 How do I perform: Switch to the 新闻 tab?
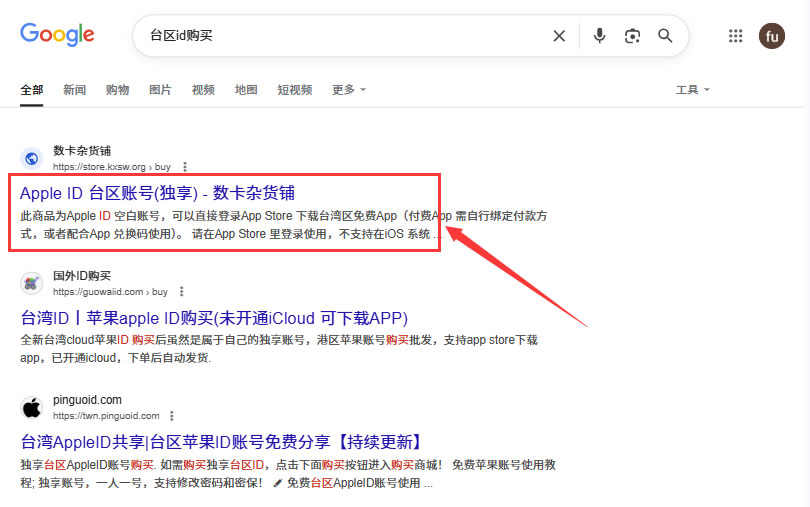74,90
